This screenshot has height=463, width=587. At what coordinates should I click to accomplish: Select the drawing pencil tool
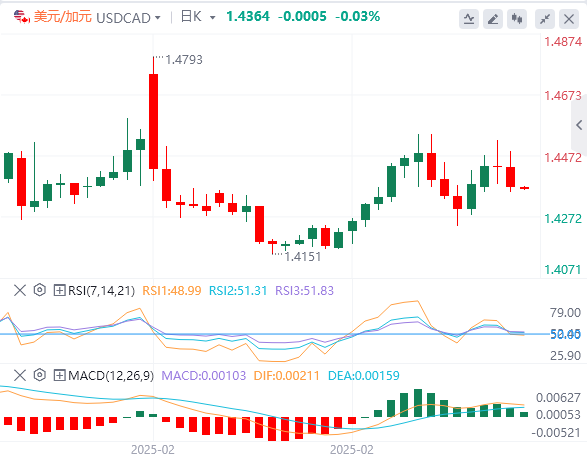[493, 19]
